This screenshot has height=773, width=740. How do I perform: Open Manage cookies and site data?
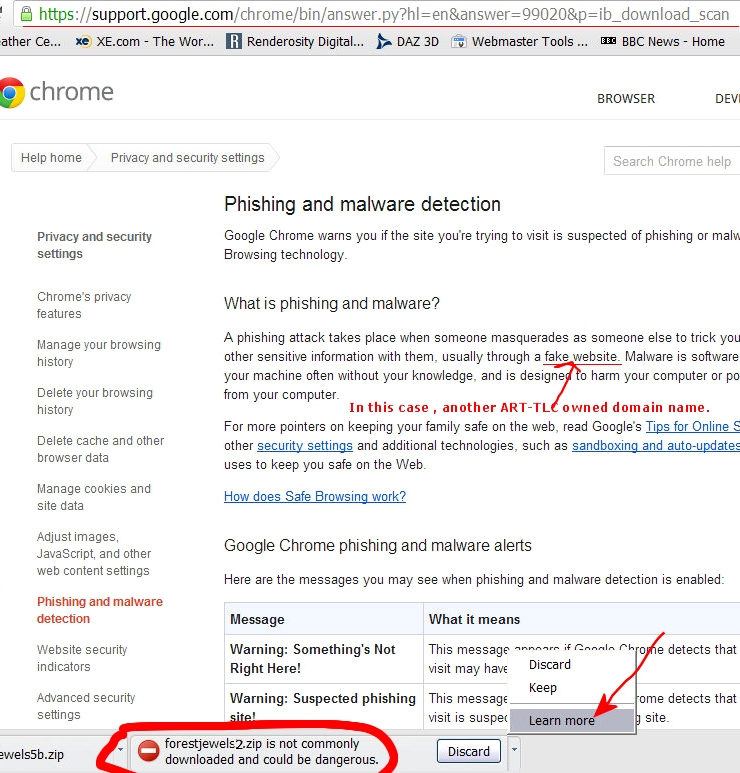pyautogui.click(x=94, y=497)
